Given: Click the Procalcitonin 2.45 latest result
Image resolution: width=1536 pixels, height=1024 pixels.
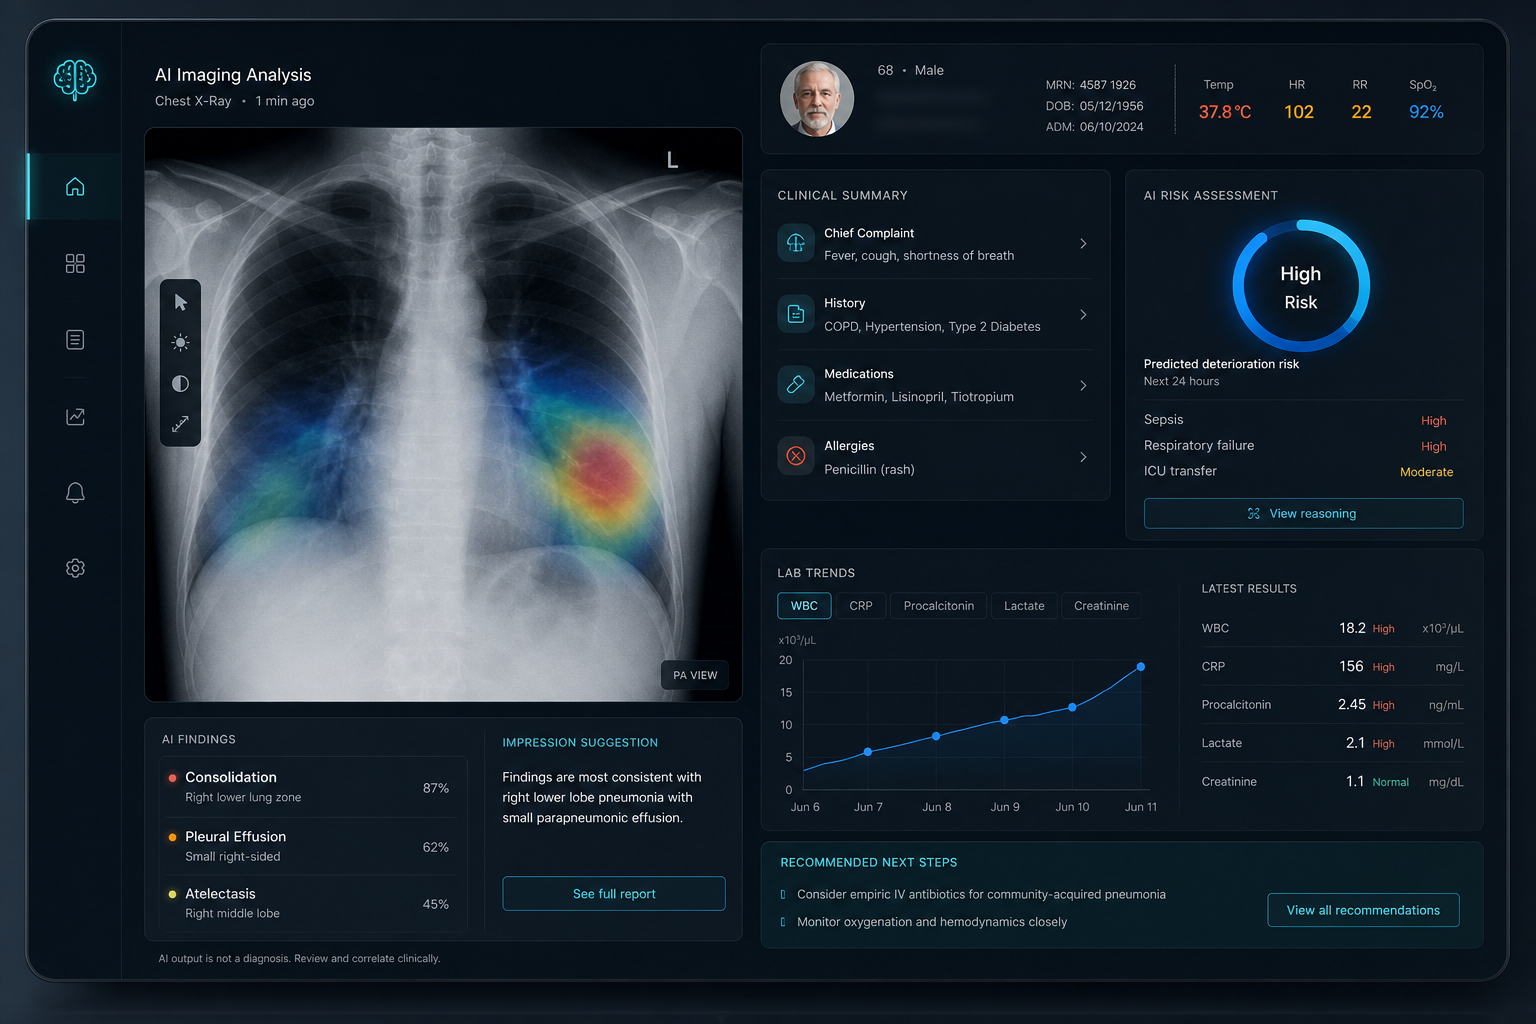Looking at the screenshot, I should click(1332, 705).
